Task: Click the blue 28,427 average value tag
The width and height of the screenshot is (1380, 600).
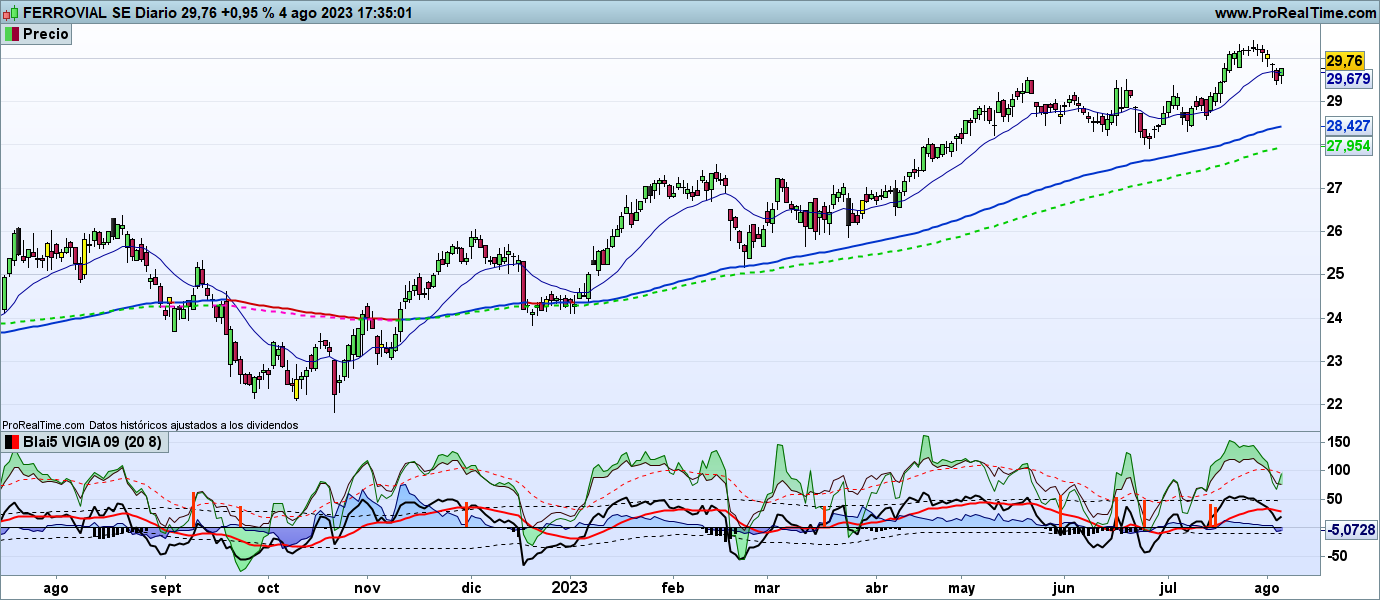Action: coord(1349,127)
